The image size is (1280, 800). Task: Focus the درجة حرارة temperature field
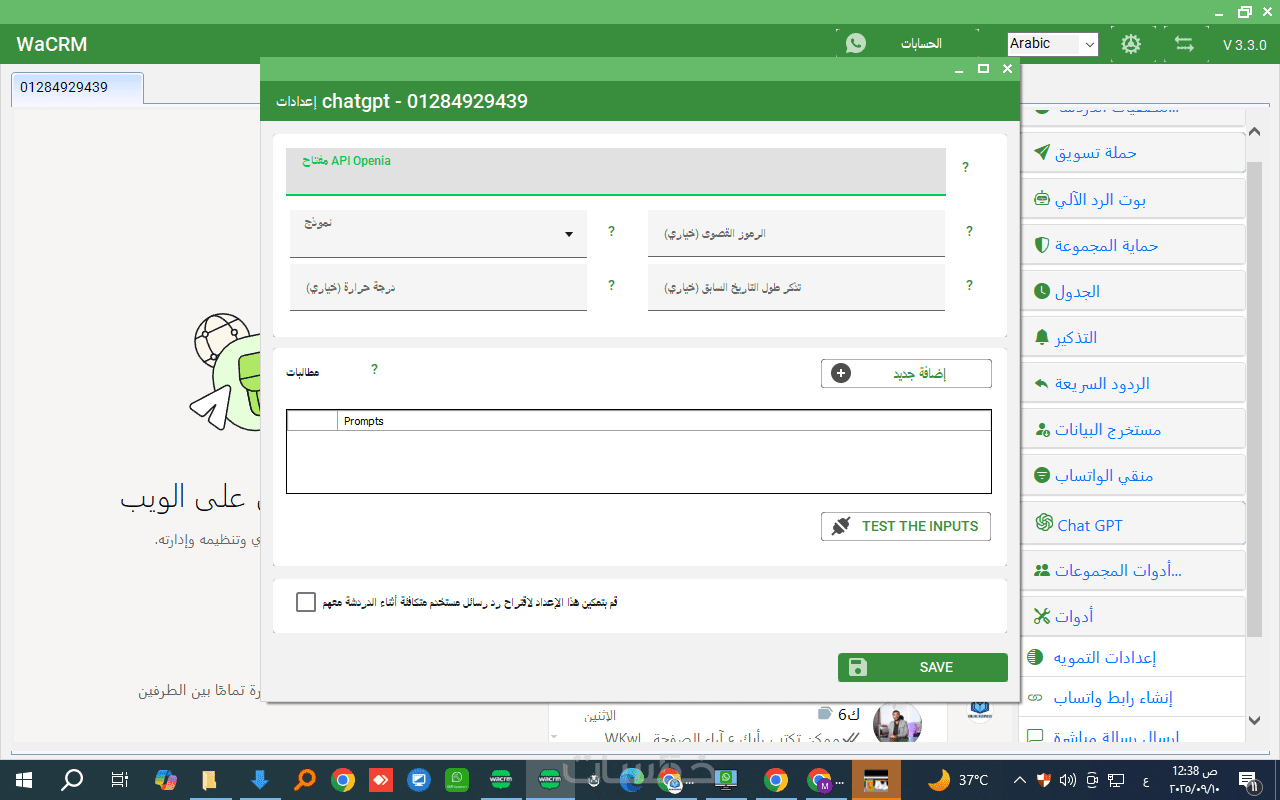tap(438, 287)
